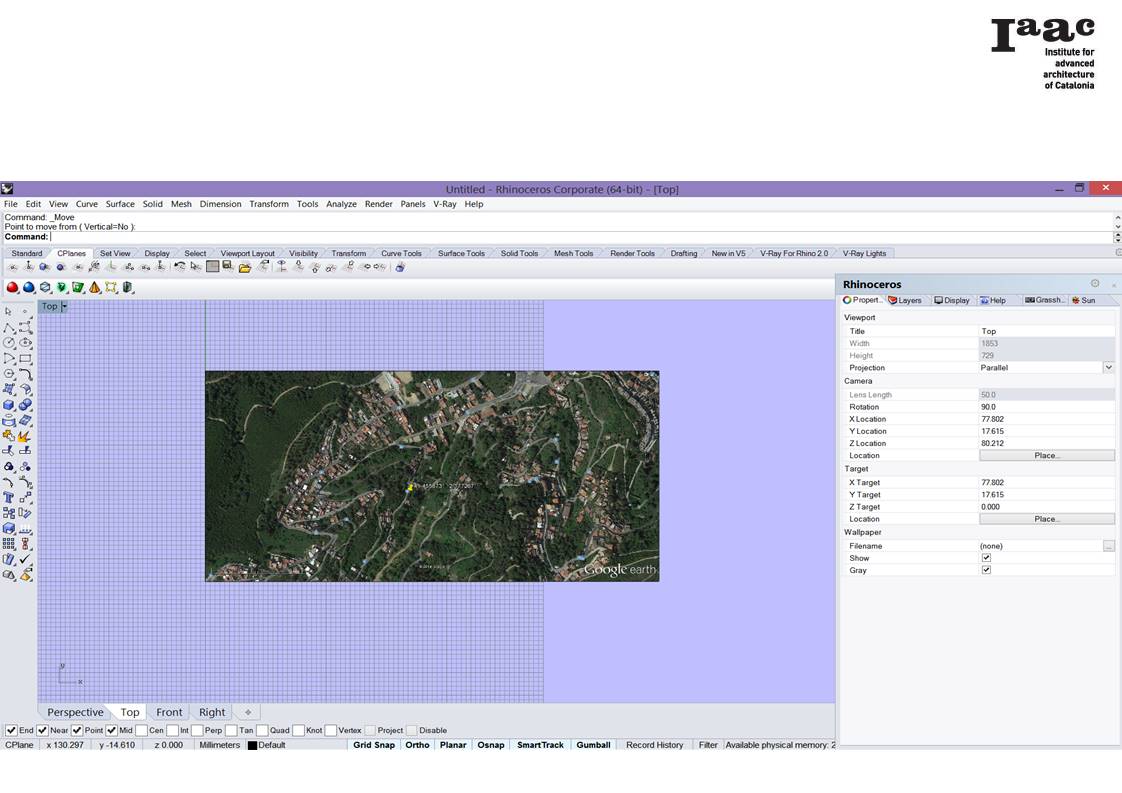
Task: Open the Projection dropdown in Properties
Action: 1108,368
